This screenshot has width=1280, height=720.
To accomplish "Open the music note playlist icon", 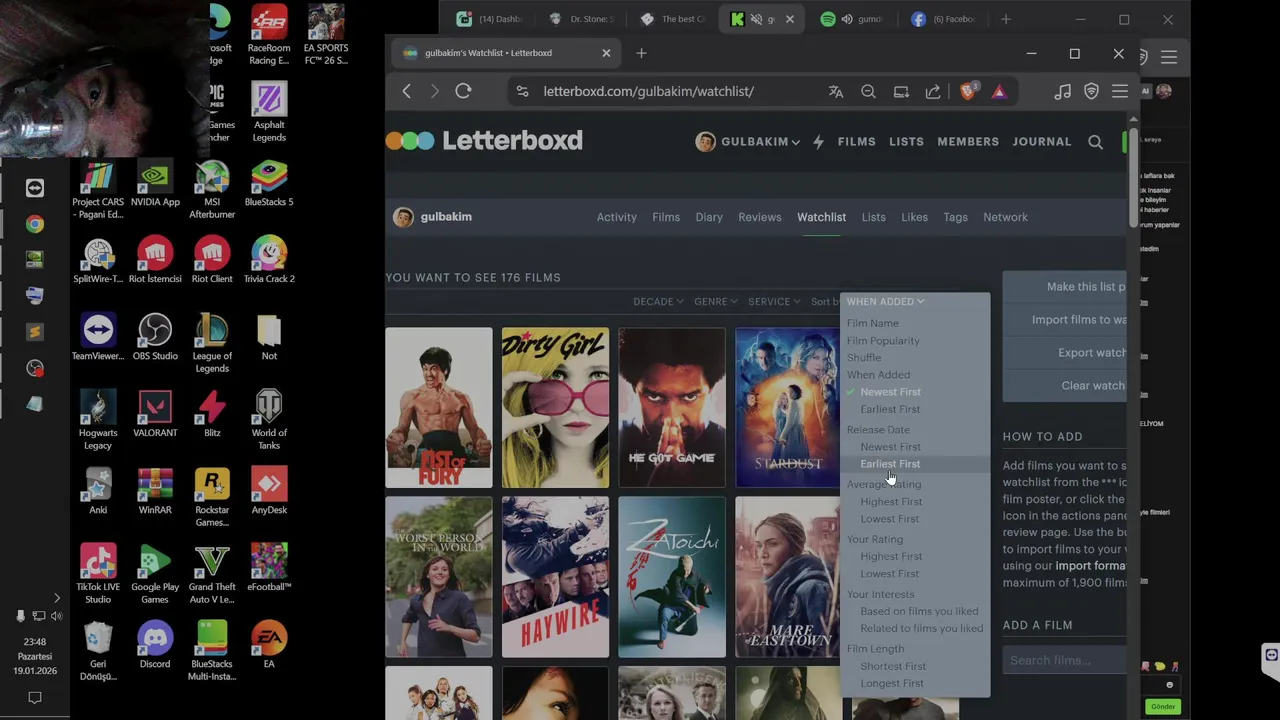I will 1063,91.
